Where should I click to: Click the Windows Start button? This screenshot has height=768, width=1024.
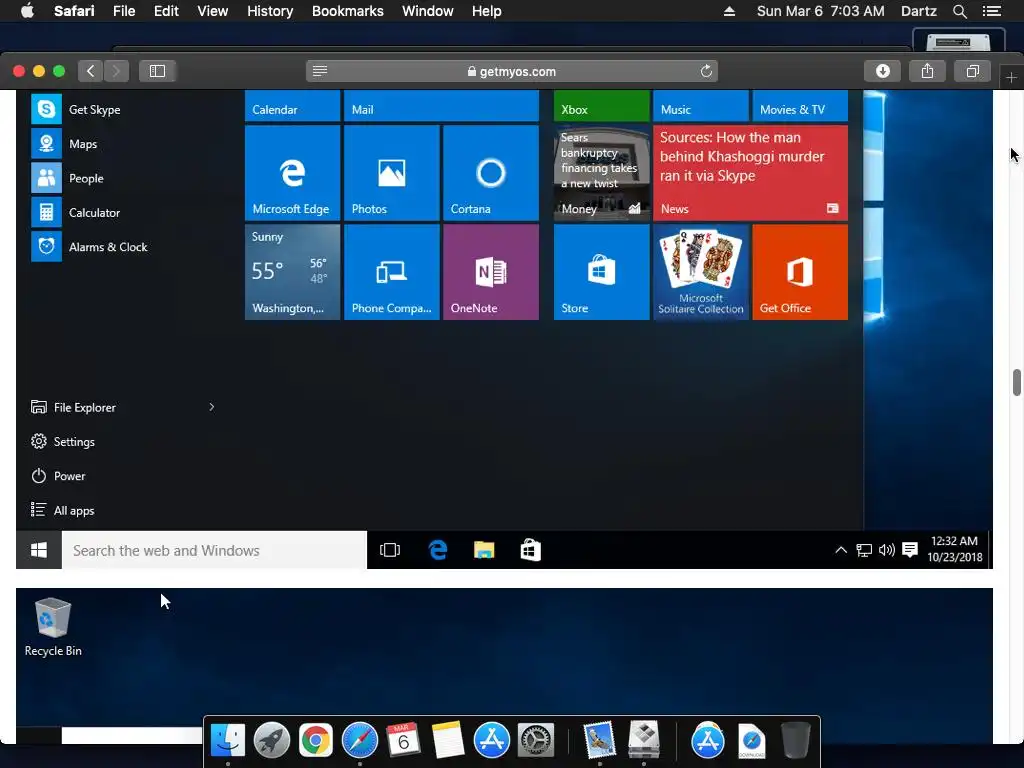pos(39,550)
